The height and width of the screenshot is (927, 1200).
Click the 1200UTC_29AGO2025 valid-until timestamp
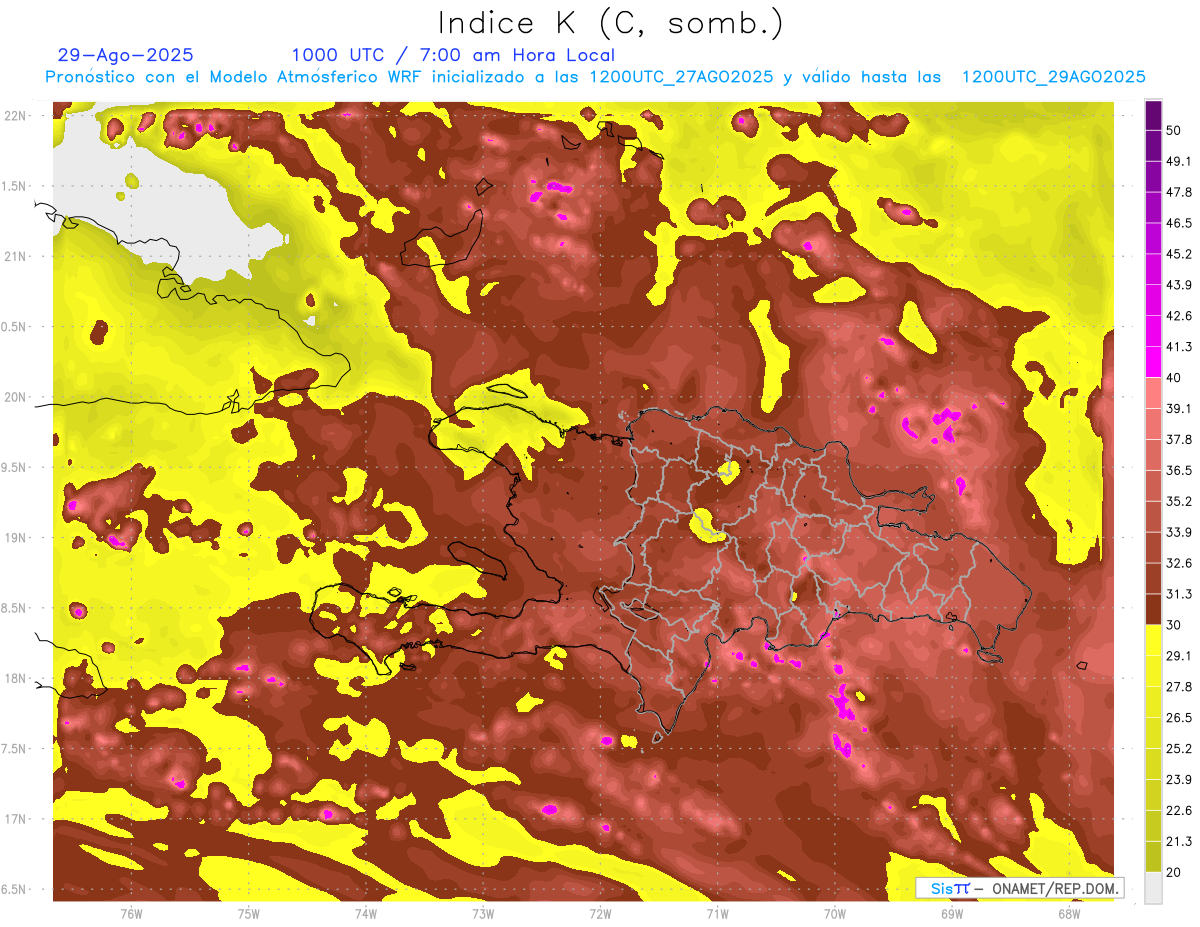click(1053, 77)
